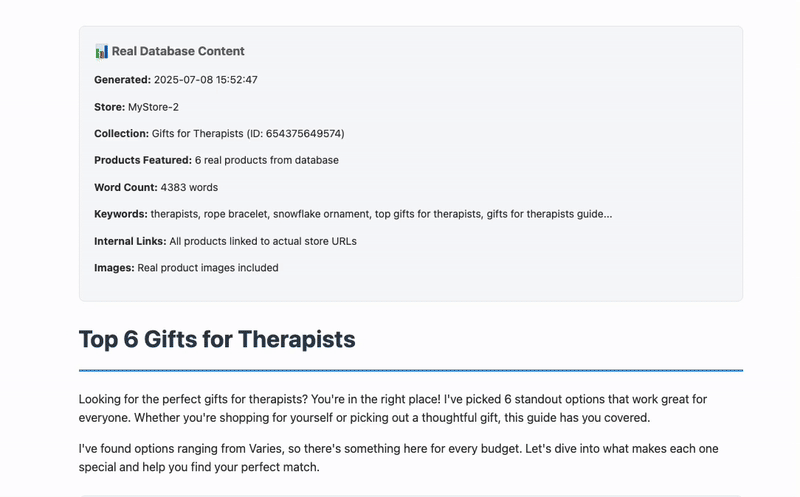Click the Collection label

coord(121,133)
